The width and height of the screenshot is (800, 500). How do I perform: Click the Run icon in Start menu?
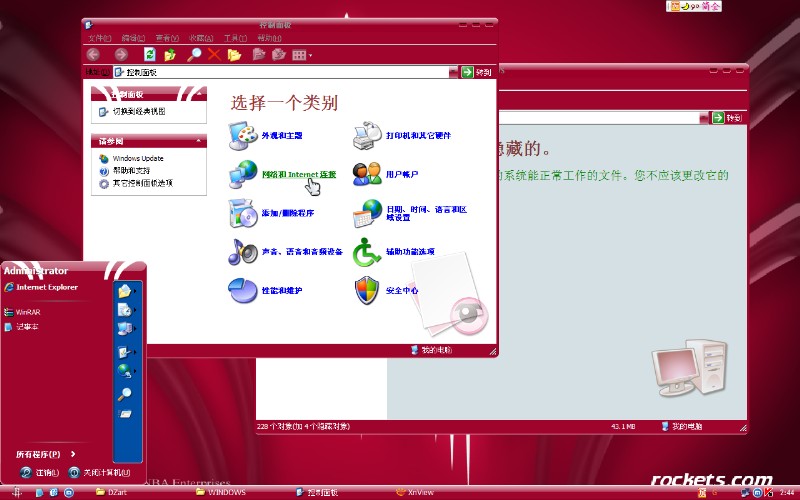(125, 414)
